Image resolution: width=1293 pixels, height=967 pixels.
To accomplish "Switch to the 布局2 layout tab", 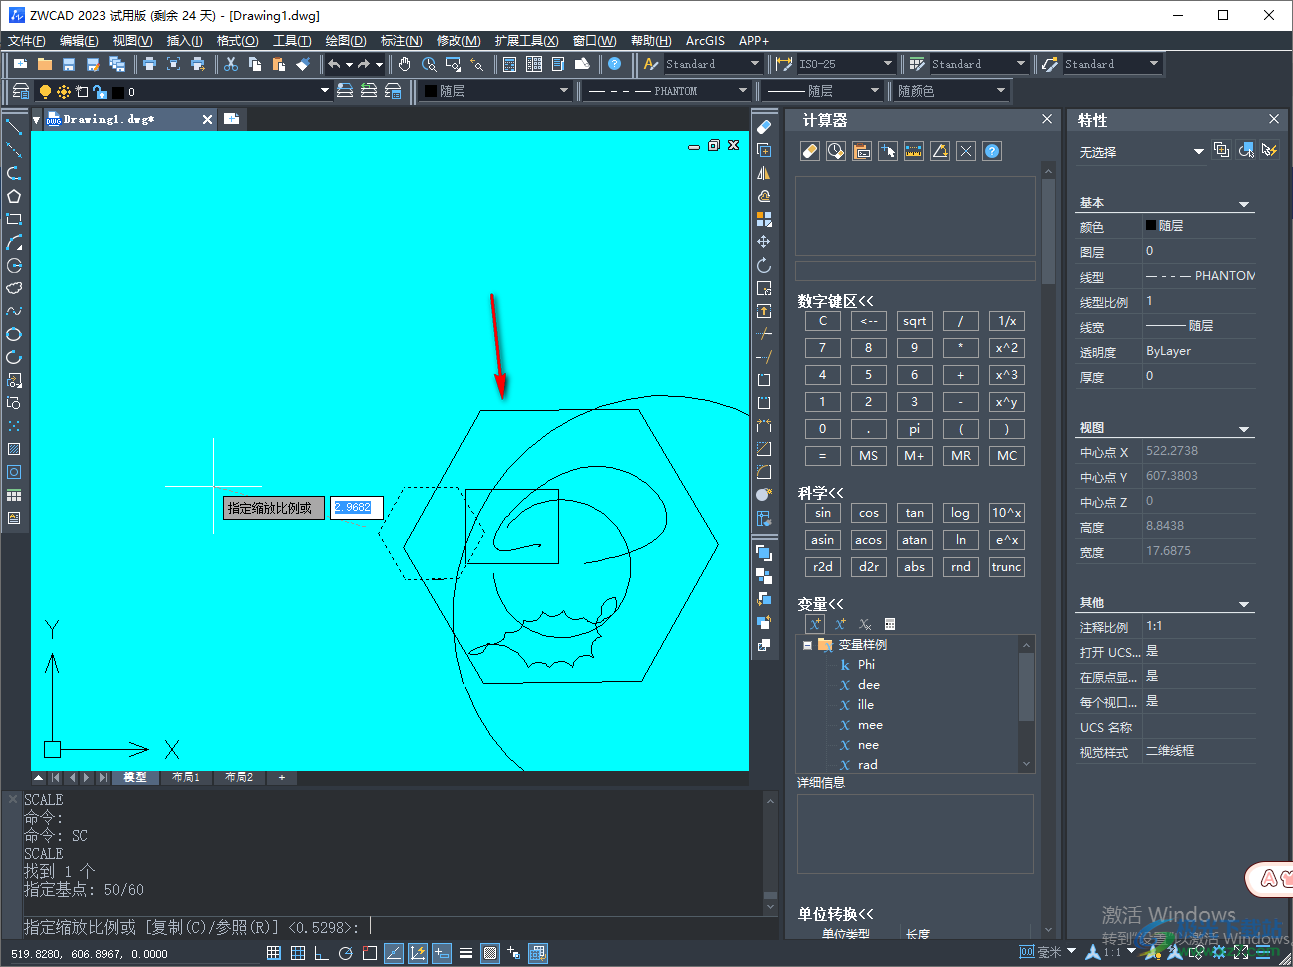I will coord(239,777).
